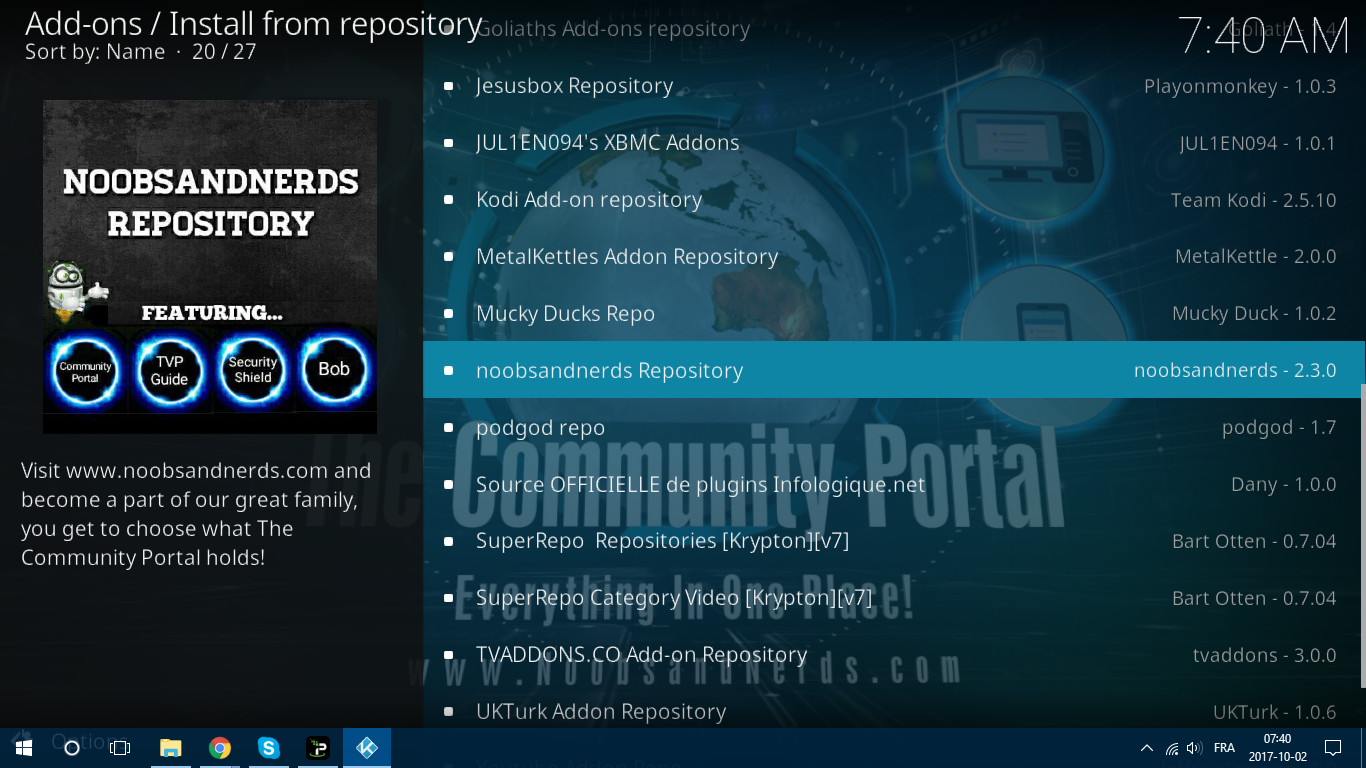Click the Noobsandnerds Repository artwork thumbnail
This screenshot has height=768, width=1366.
[210, 267]
